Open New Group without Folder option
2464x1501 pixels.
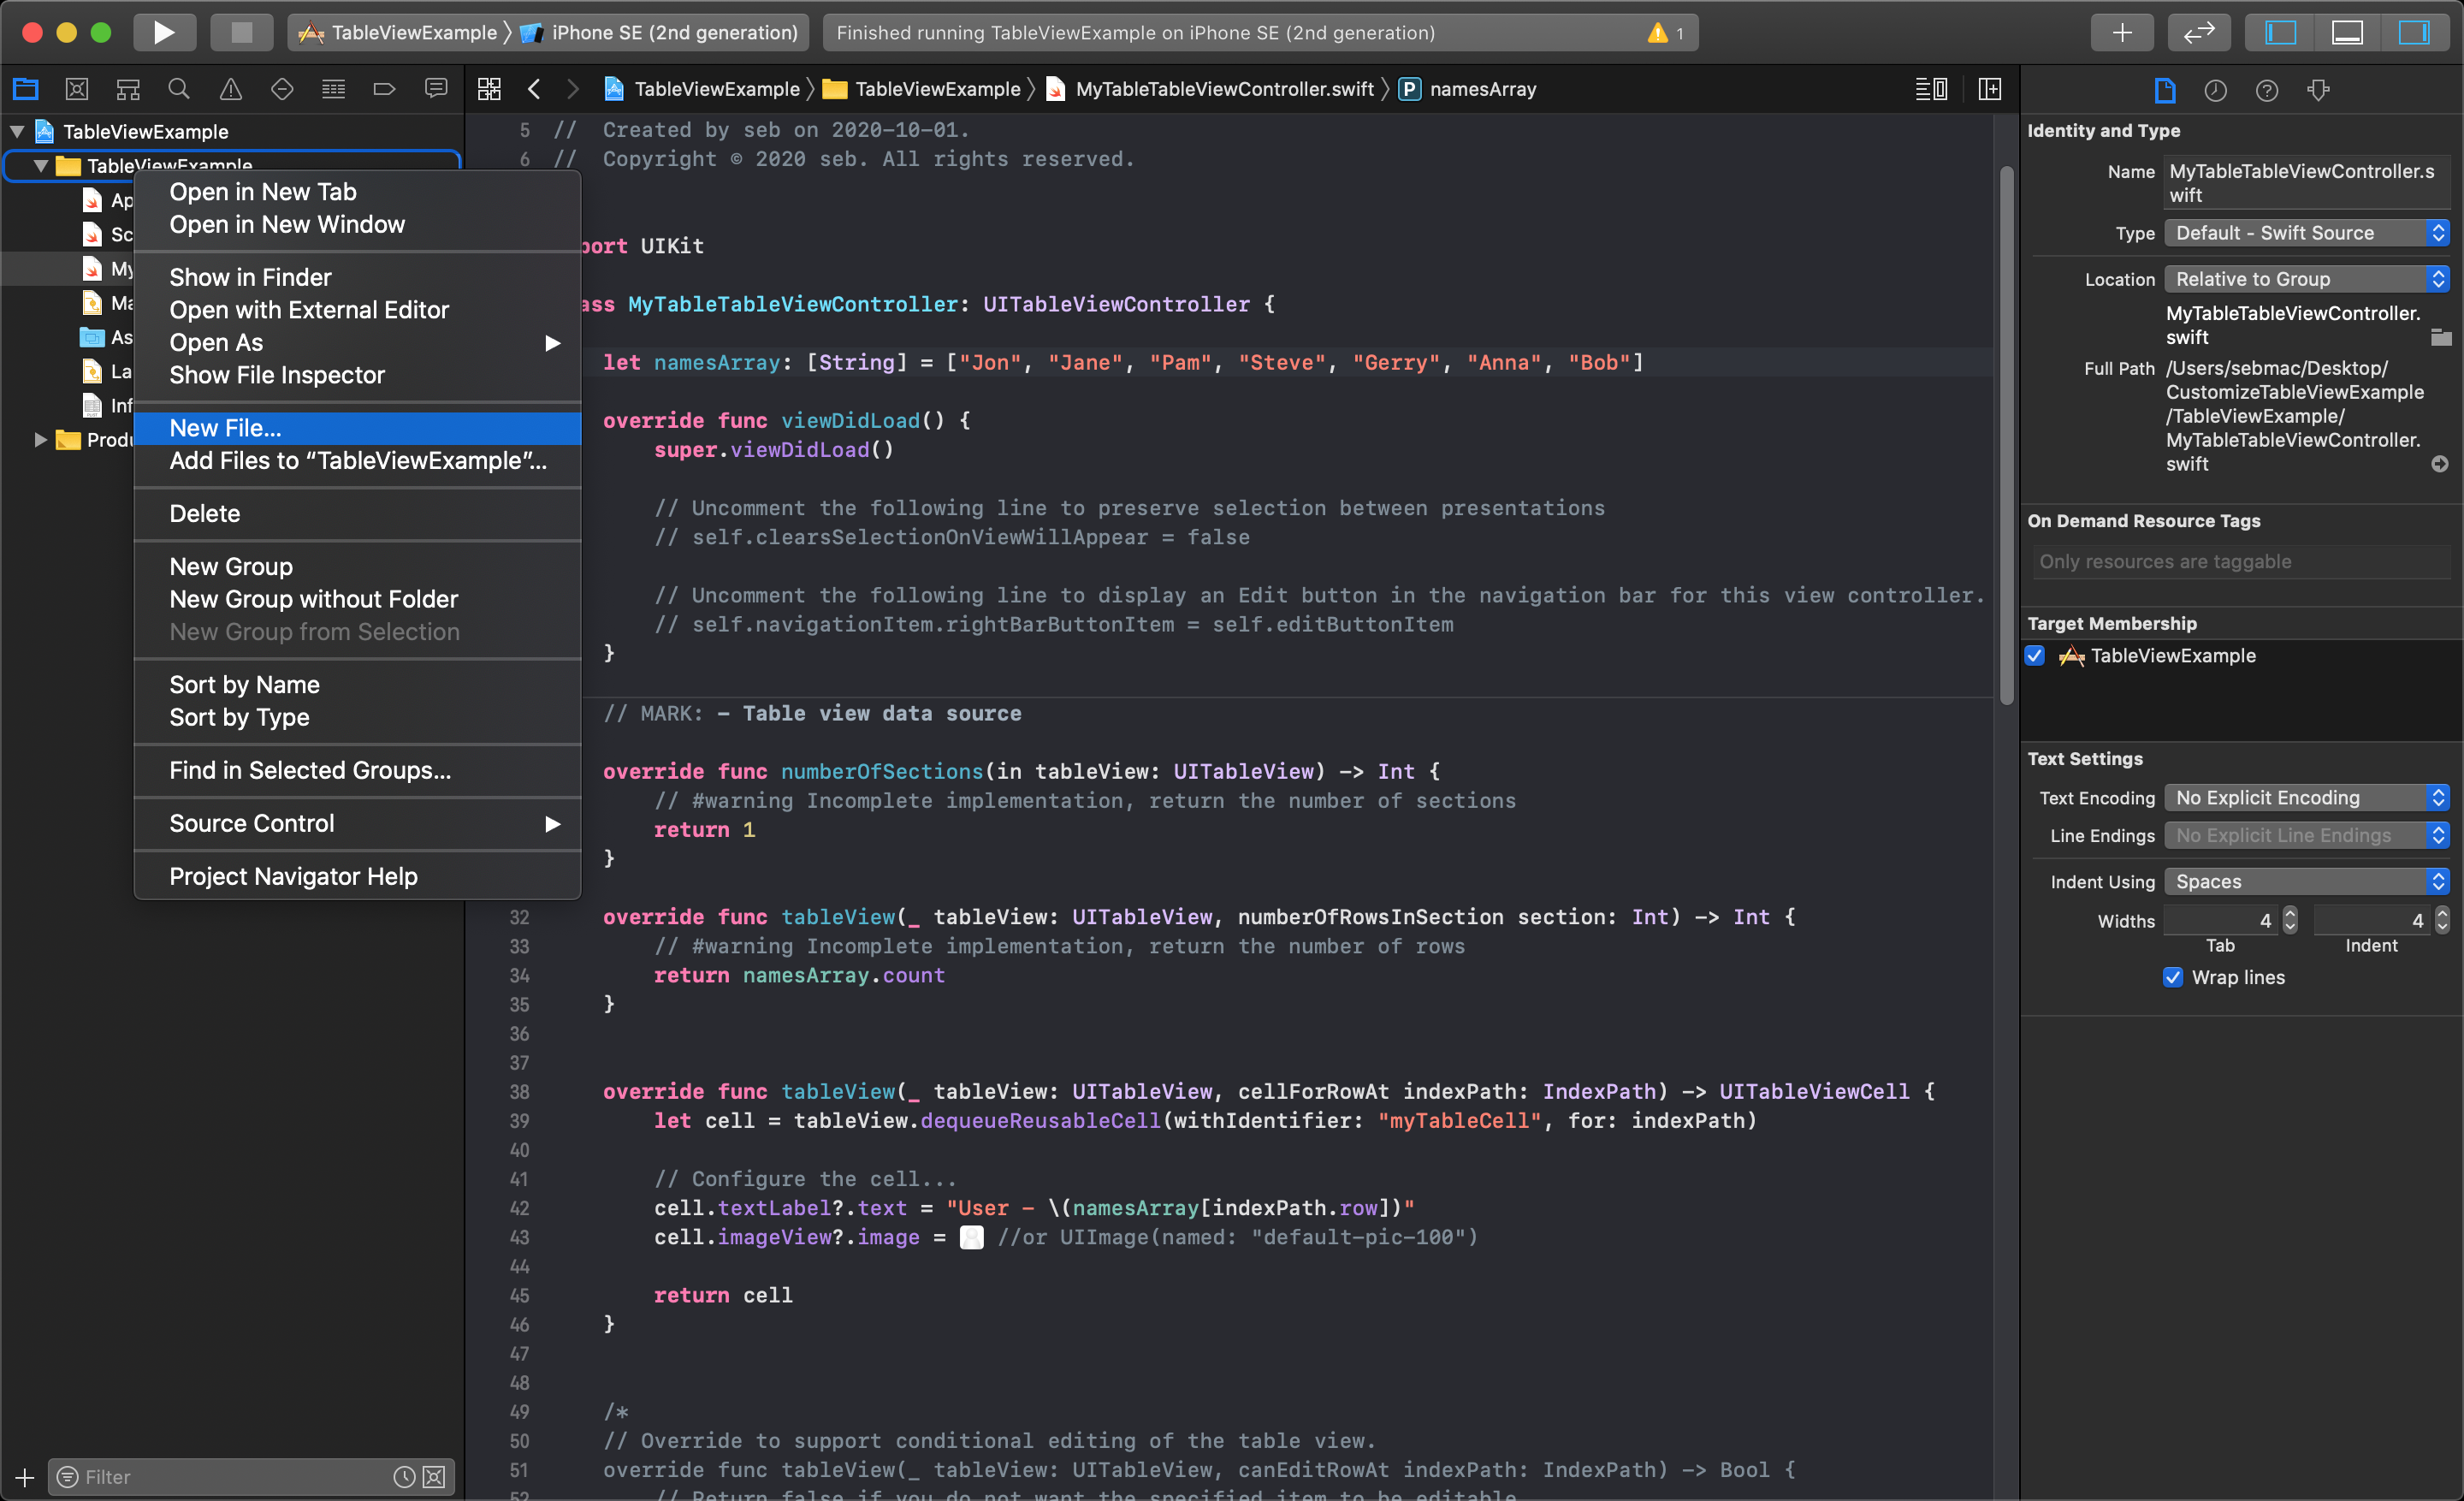point(313,598)
